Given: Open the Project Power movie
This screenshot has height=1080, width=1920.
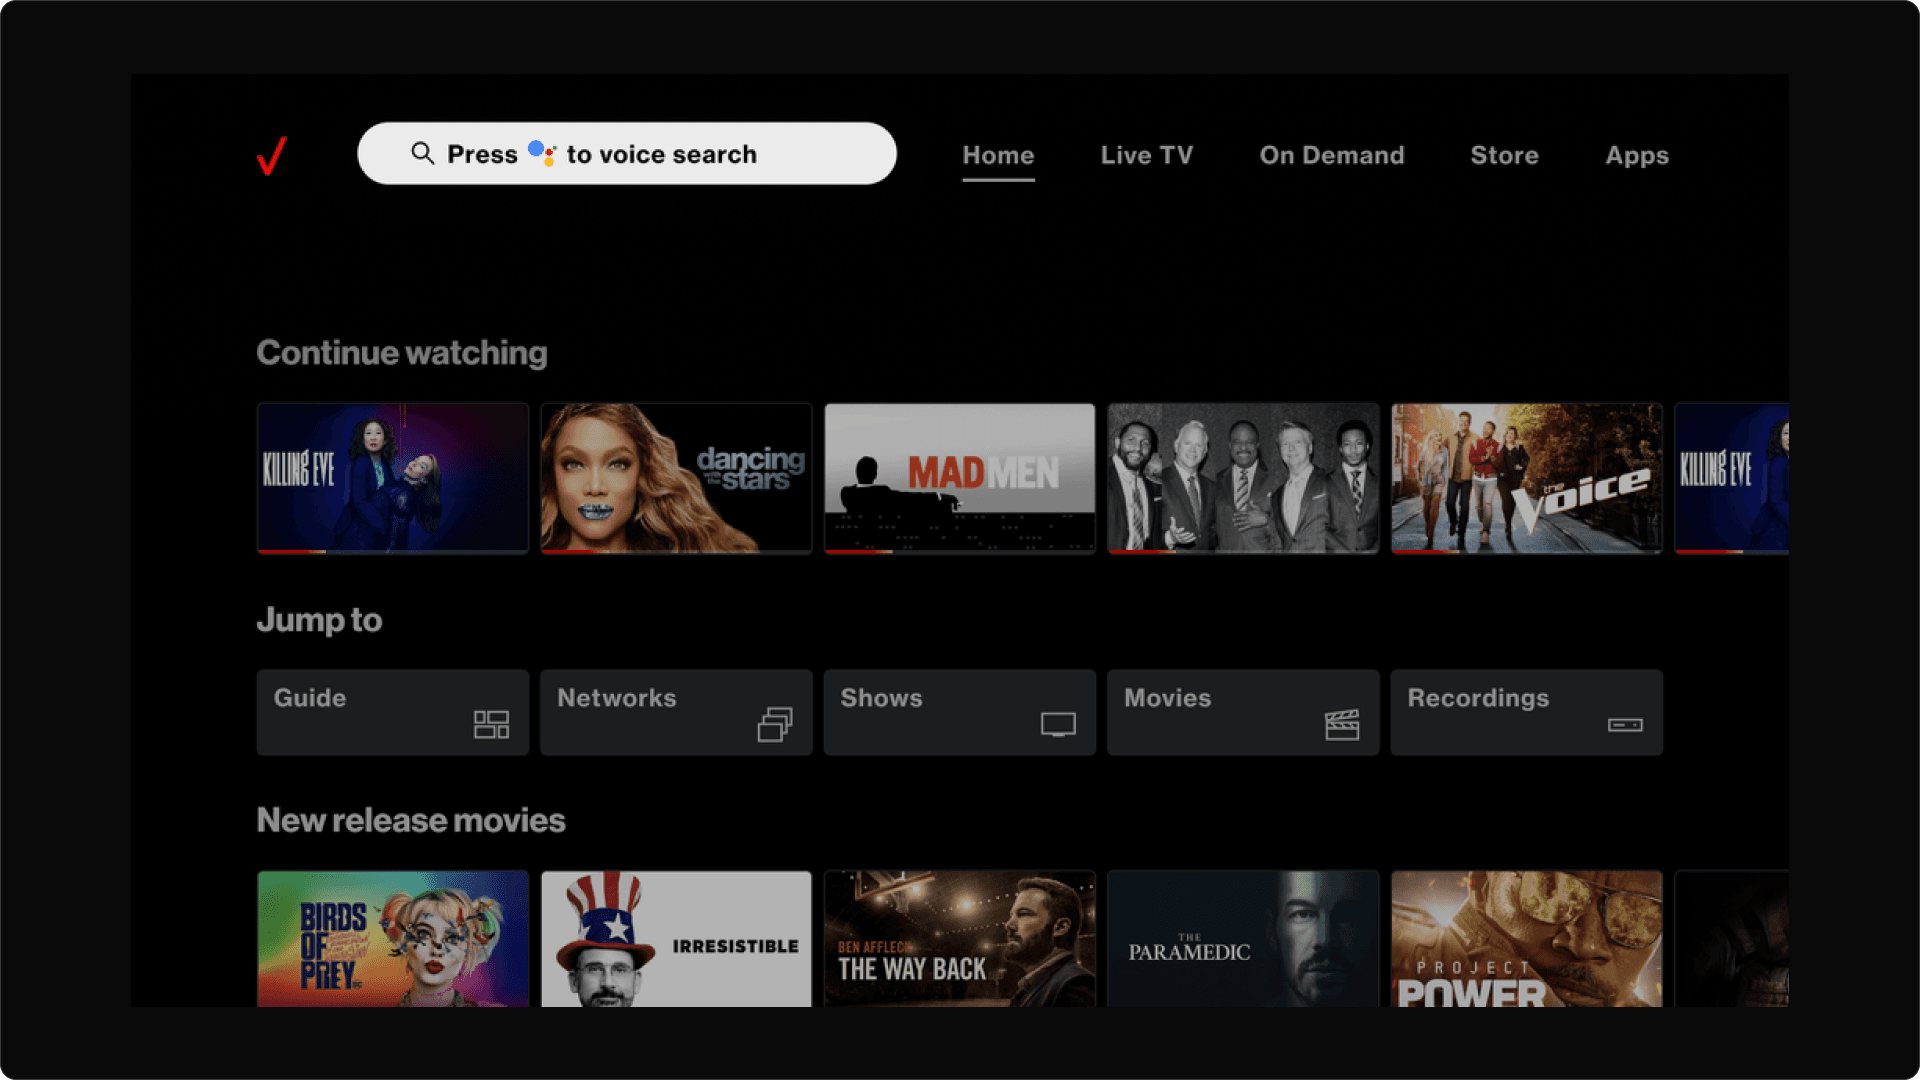Looking at the screenshot, I should click(x=1527, y=939).
